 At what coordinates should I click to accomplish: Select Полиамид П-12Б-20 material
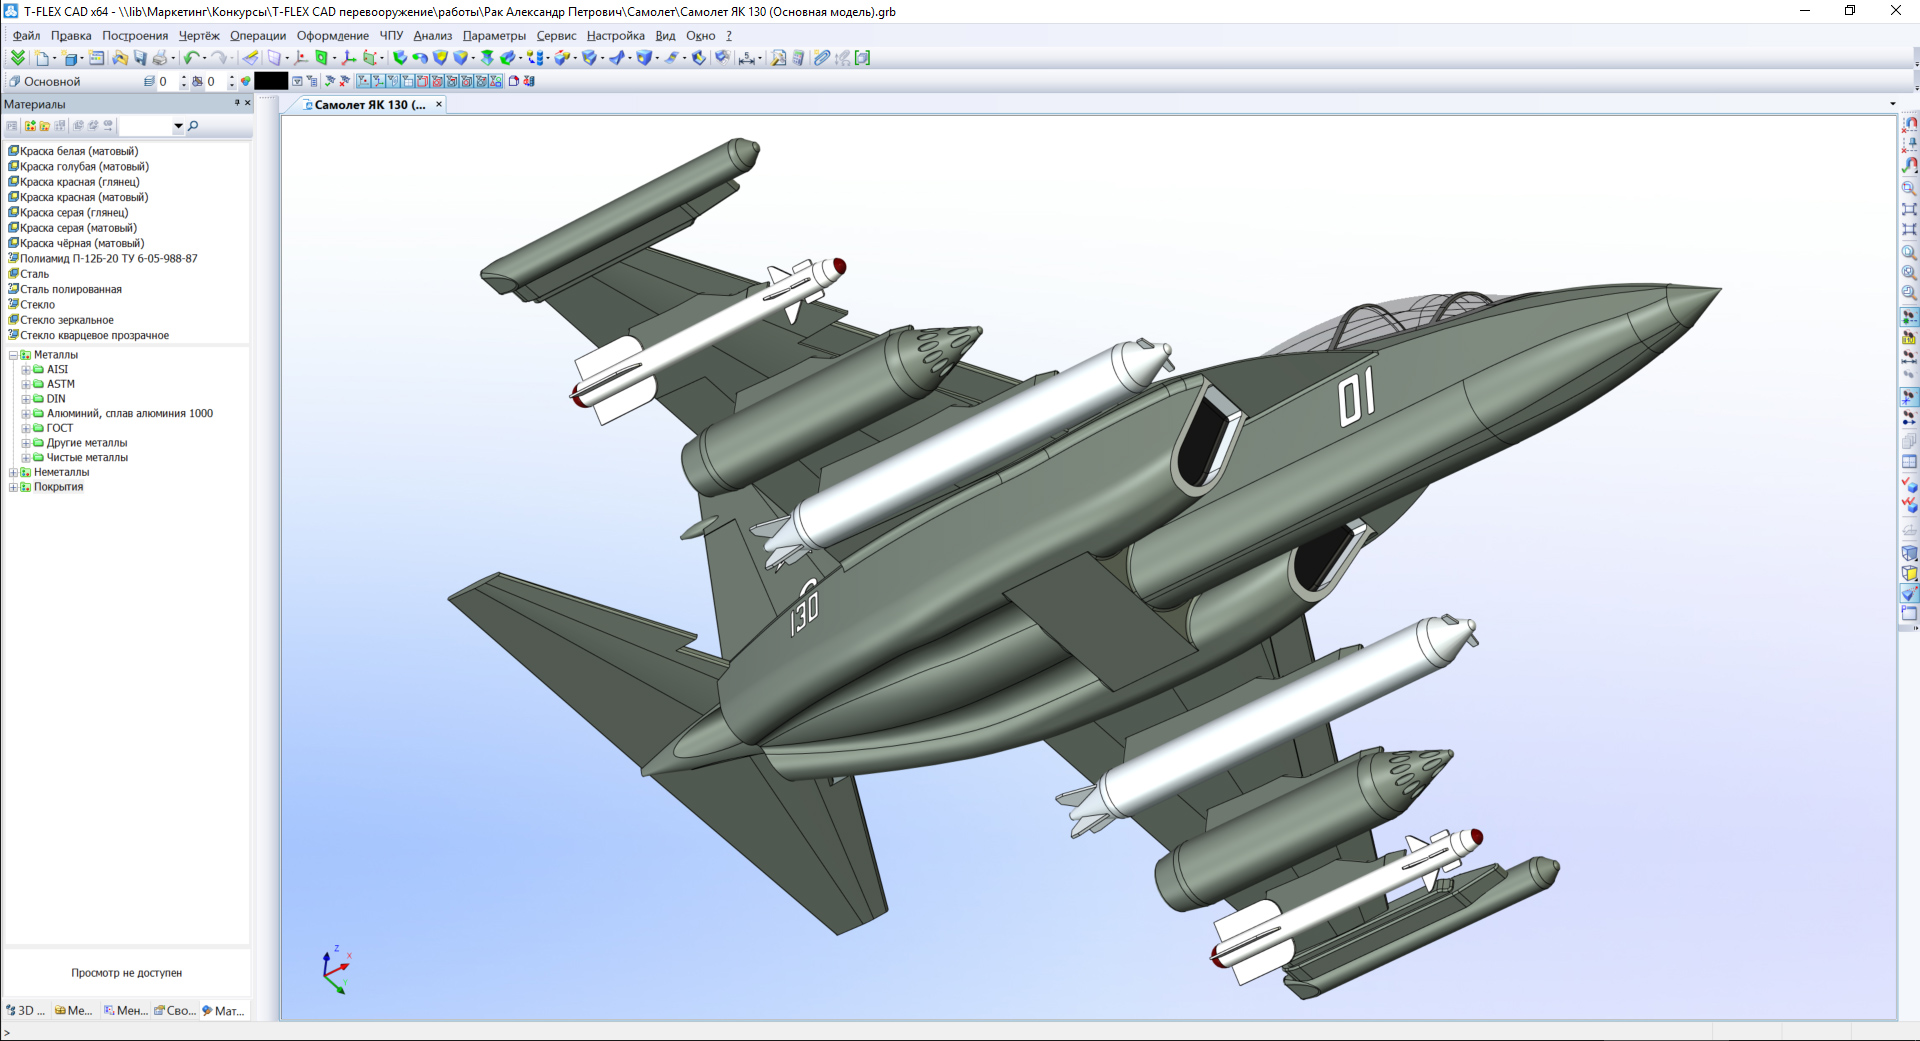pos(109,259)
